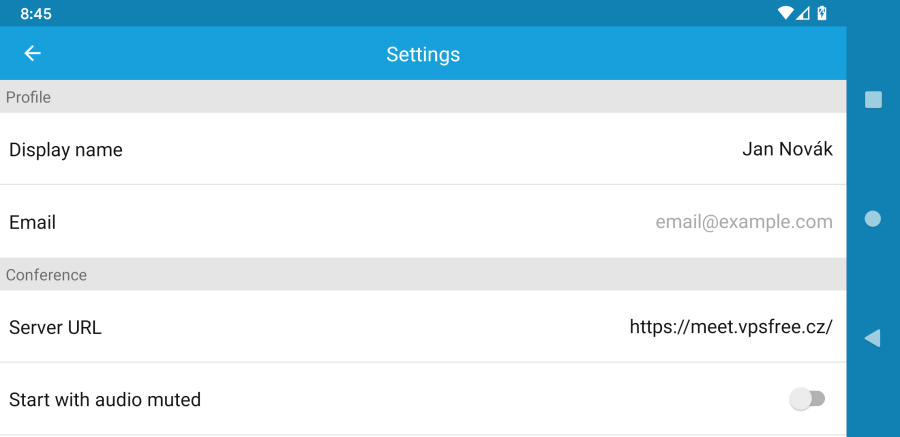
Task: Tap the Android recent apps square button
Action: [x=873, y=99]
